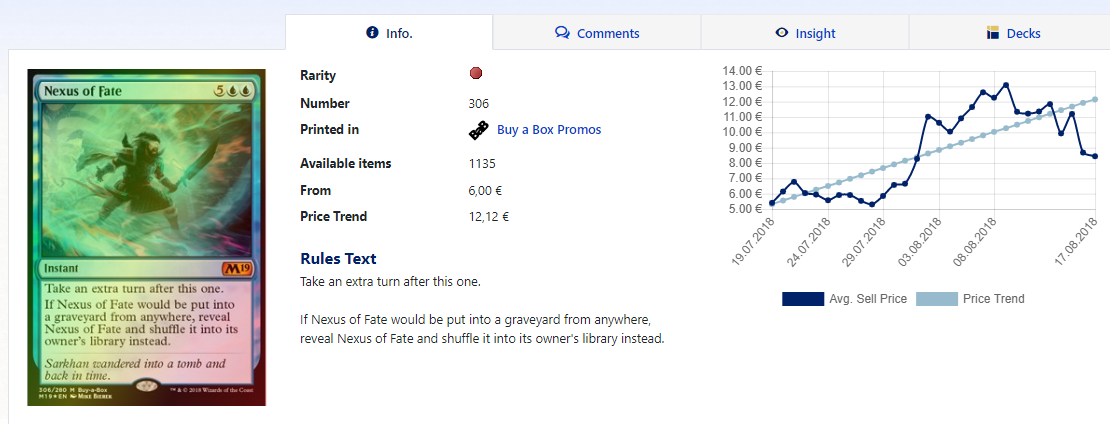The image size is (1110, 424).
Task: Click the info circle icon on Info. tab
Action: 372,33
